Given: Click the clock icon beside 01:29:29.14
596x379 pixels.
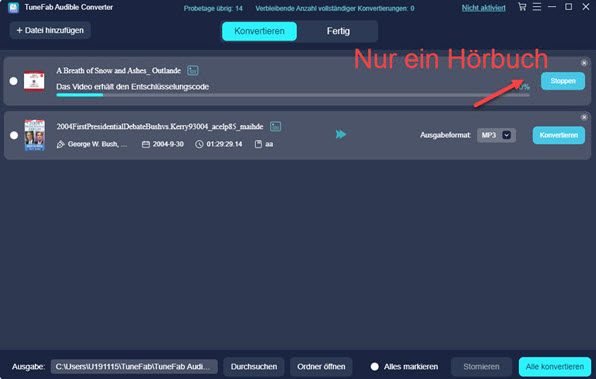Looking at the screenshot, I should point(199,144).
